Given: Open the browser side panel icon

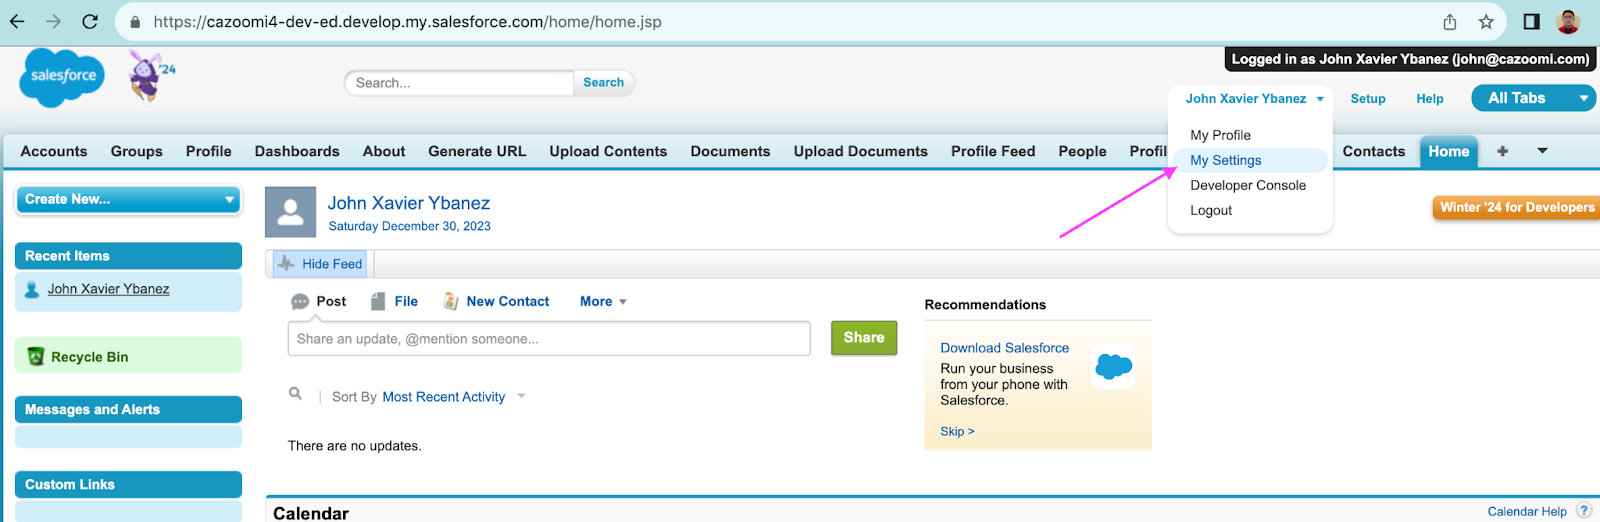Looking at the screenshot, I should (1531, 21).
